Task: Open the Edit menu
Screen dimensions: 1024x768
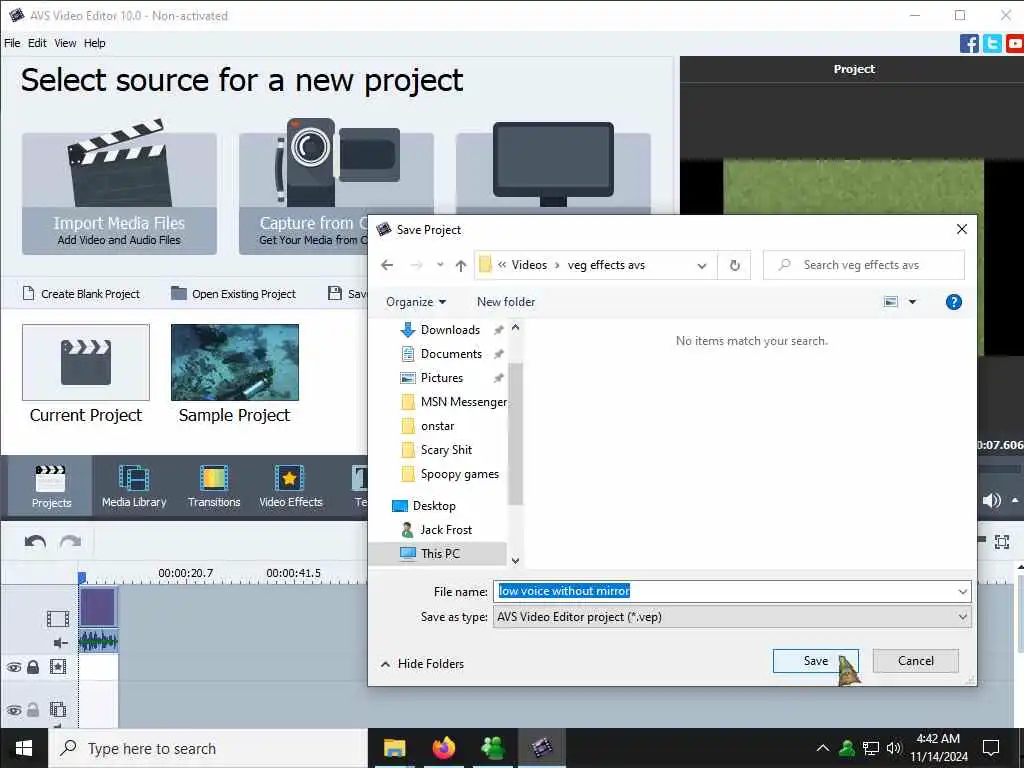Action: point(37,43)
